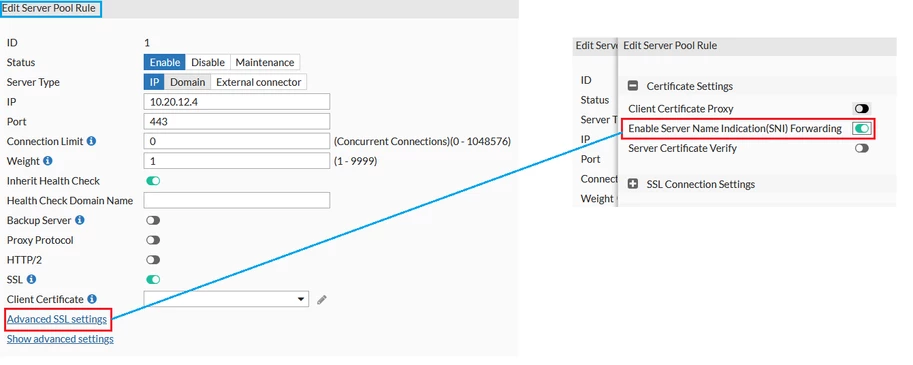
Task: Open the Connection Limit info icon
Action: (91, 141)
